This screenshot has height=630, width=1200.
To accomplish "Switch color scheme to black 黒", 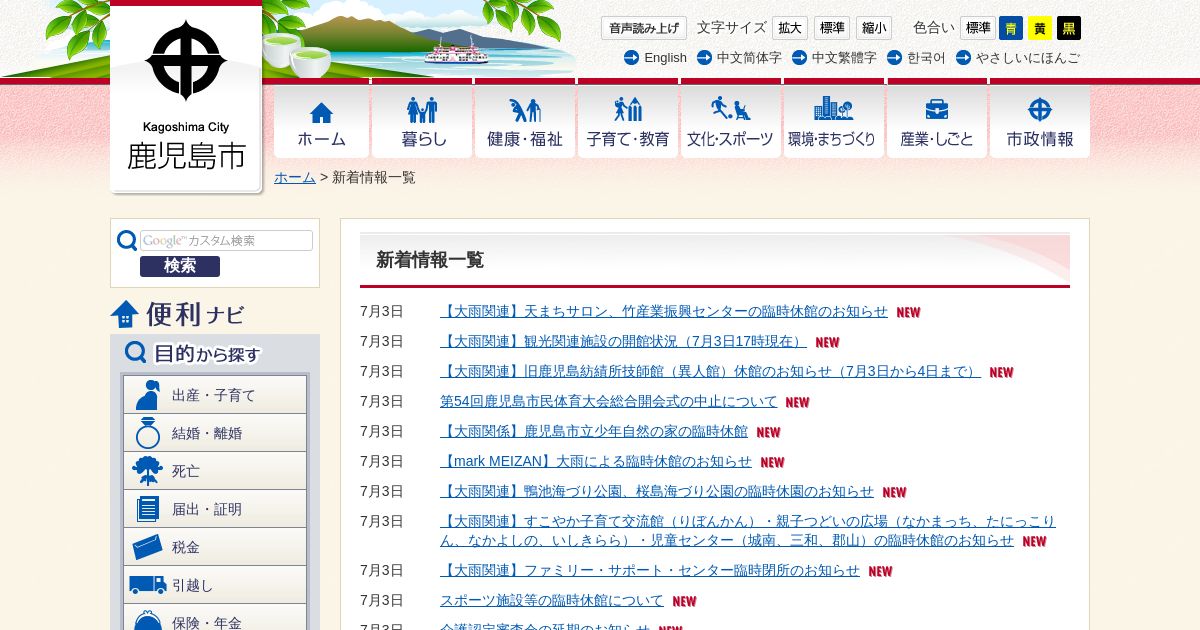I will pos(1069,28).
